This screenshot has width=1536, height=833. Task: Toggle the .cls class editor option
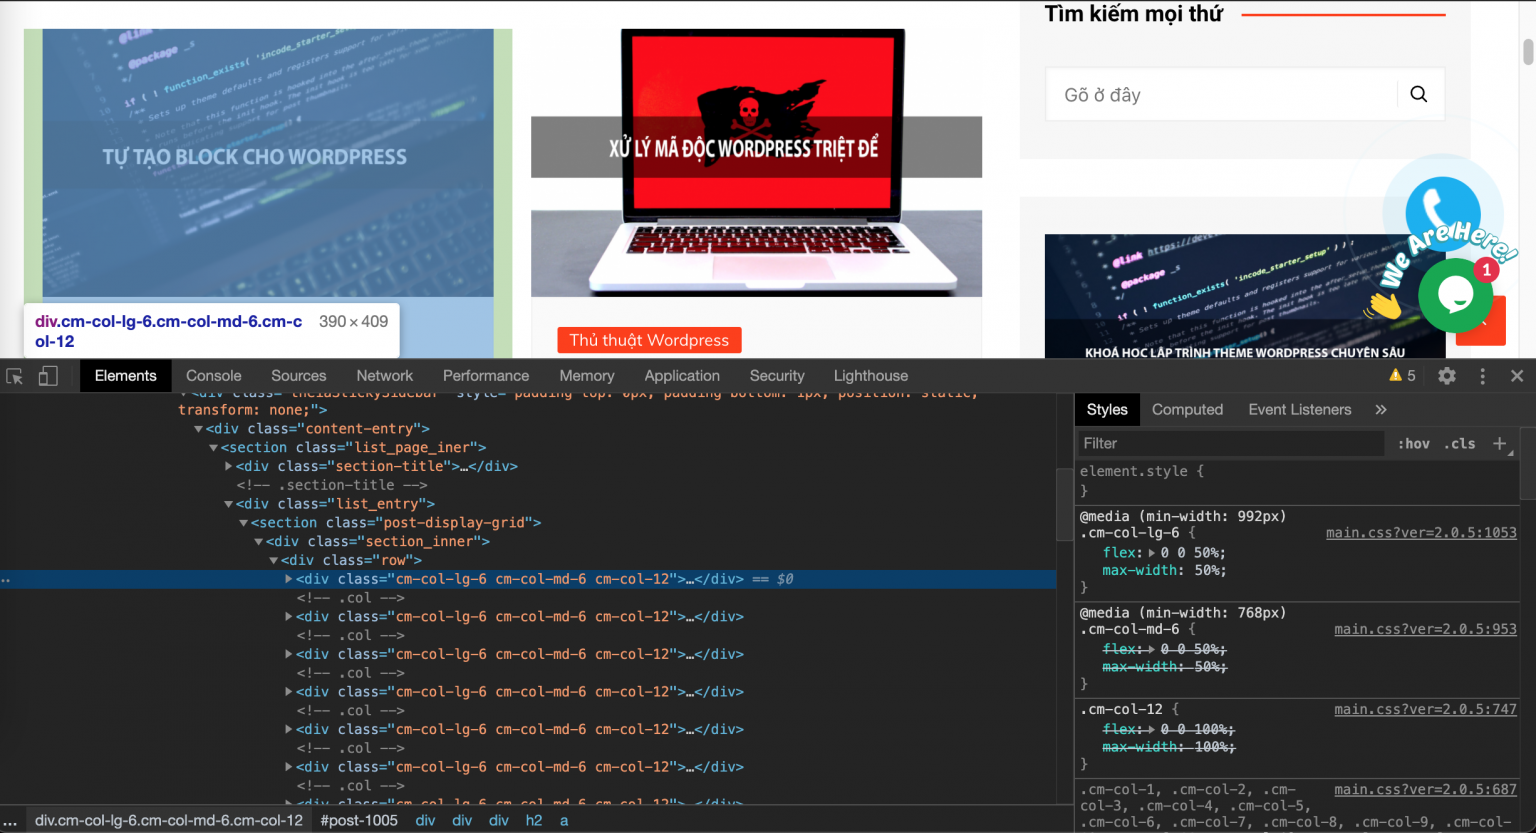tap(1460, 444)
